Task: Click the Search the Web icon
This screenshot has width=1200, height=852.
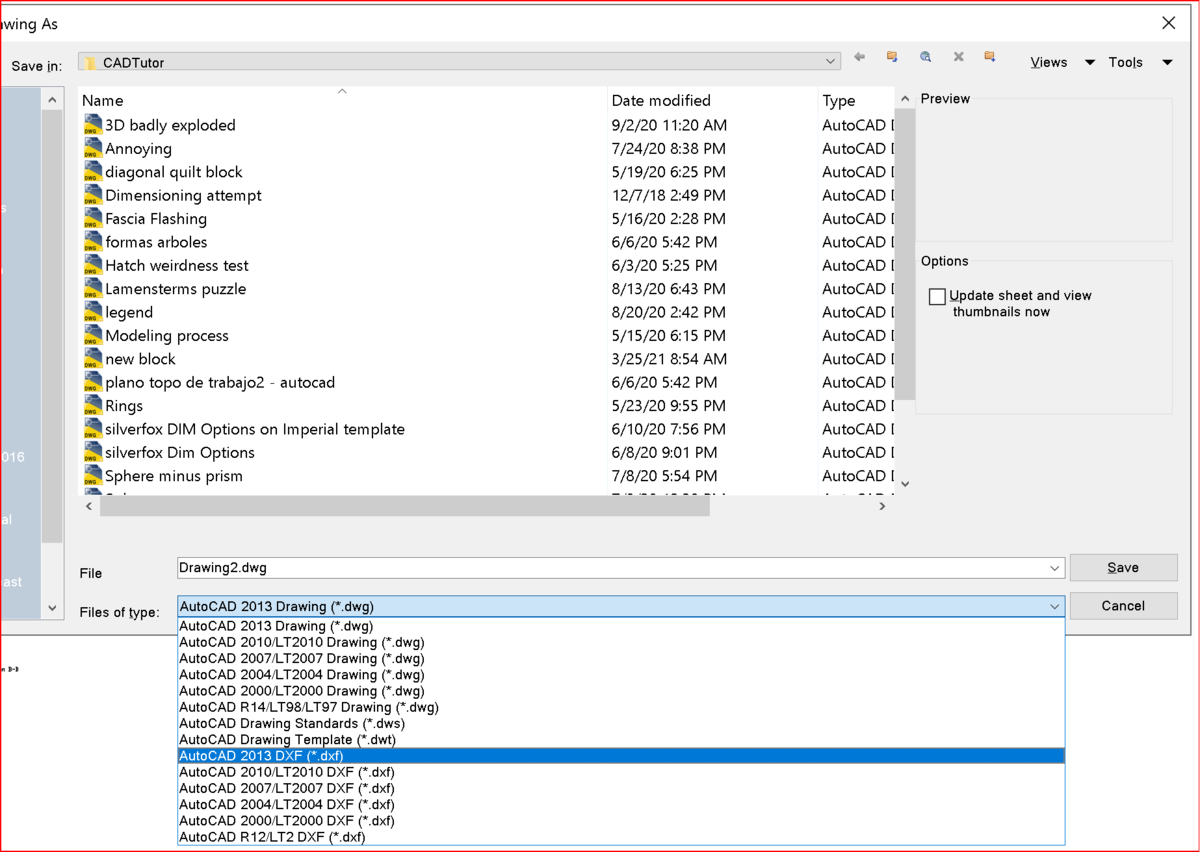Action: coord(926,58)
